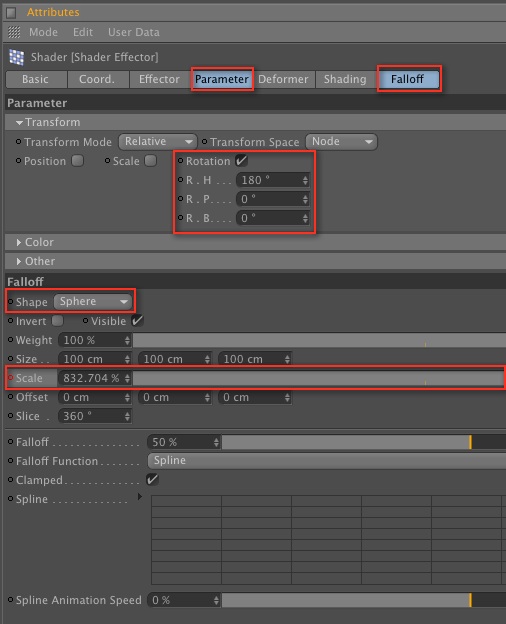Disable the Clamped checkbox
The image size is (506, 624).
(152, 480)
